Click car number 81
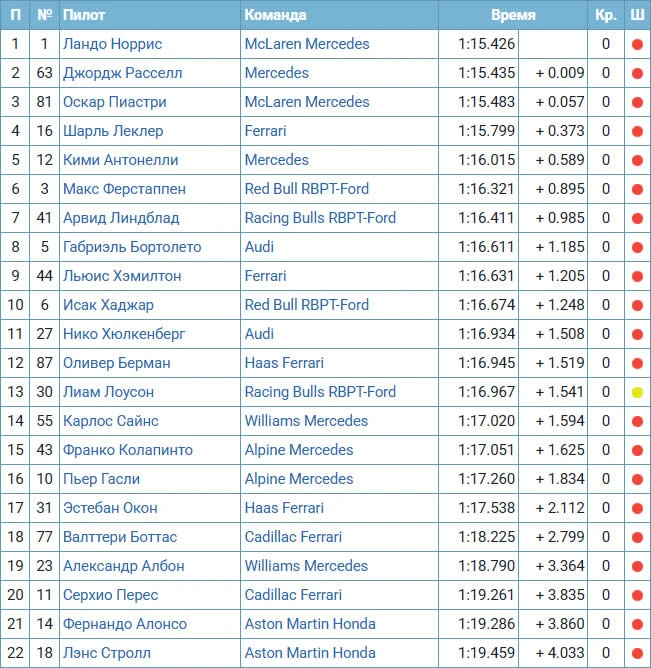 click(44, 102)
